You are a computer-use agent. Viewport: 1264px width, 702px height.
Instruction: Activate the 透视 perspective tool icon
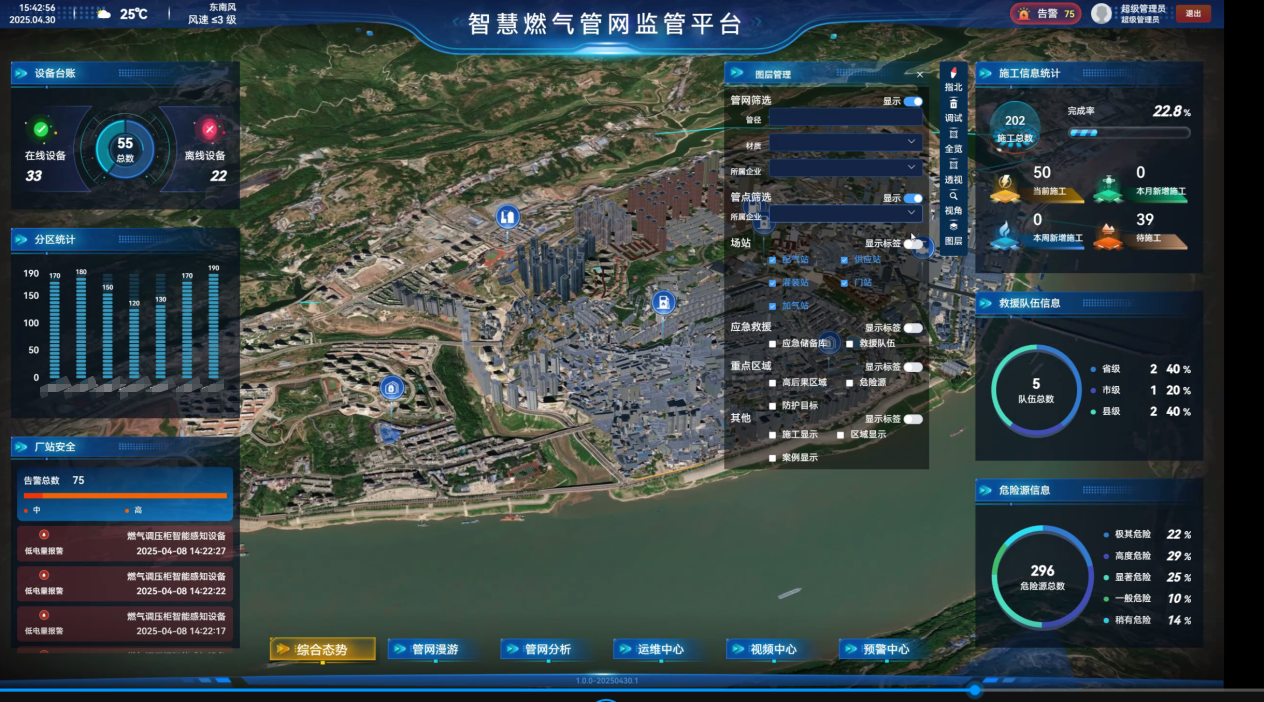(x=953, y=165)
